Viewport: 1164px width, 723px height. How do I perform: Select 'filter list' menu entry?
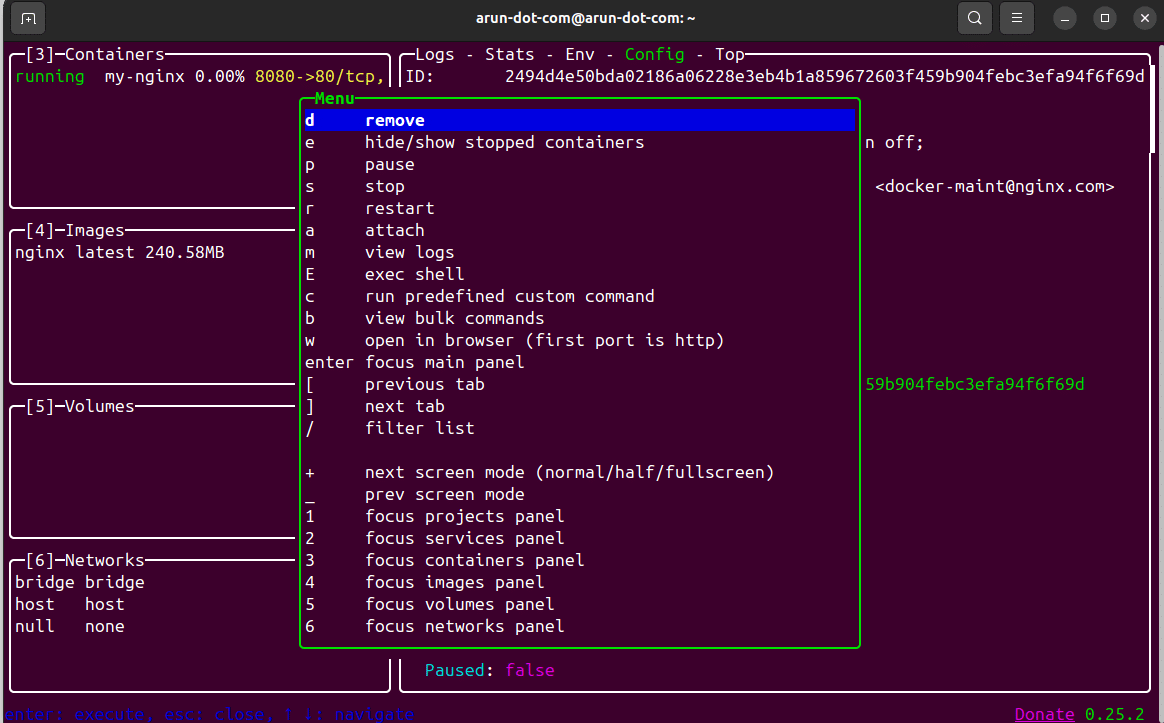point(580,428)
